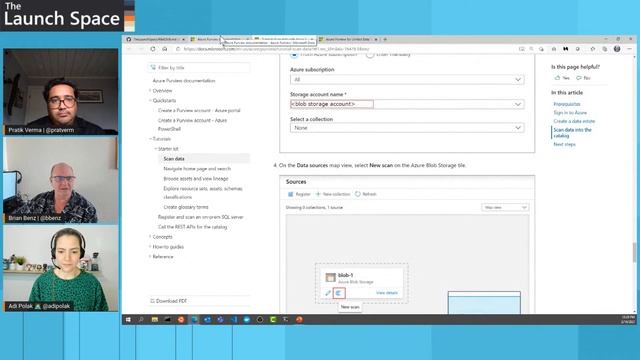This screenshot has width=640, height=360.
Task: Open the Map view dropdown in Sources
Action: (x=505, y=207)
